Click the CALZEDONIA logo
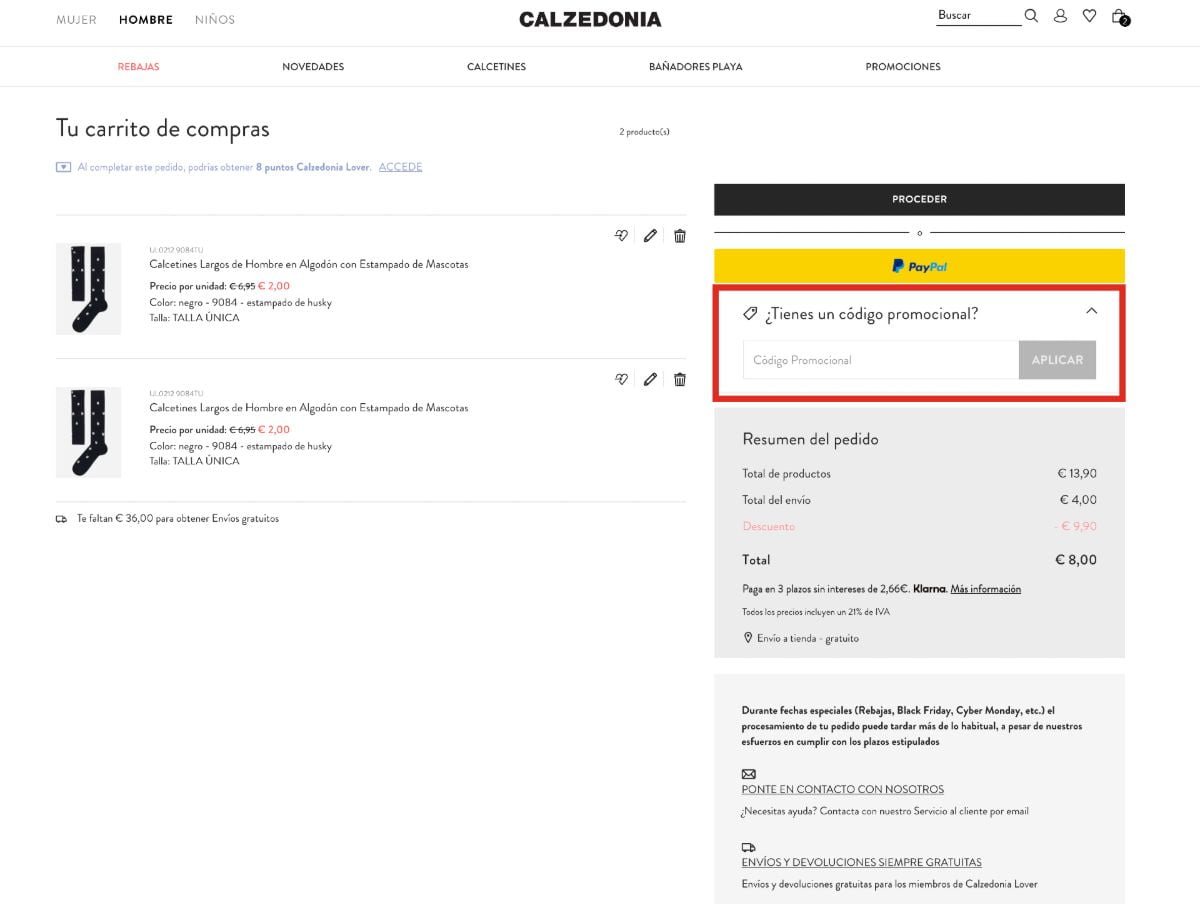This screenshot has width=1200, height=904. pyautogui.click(x=590, y=19)
